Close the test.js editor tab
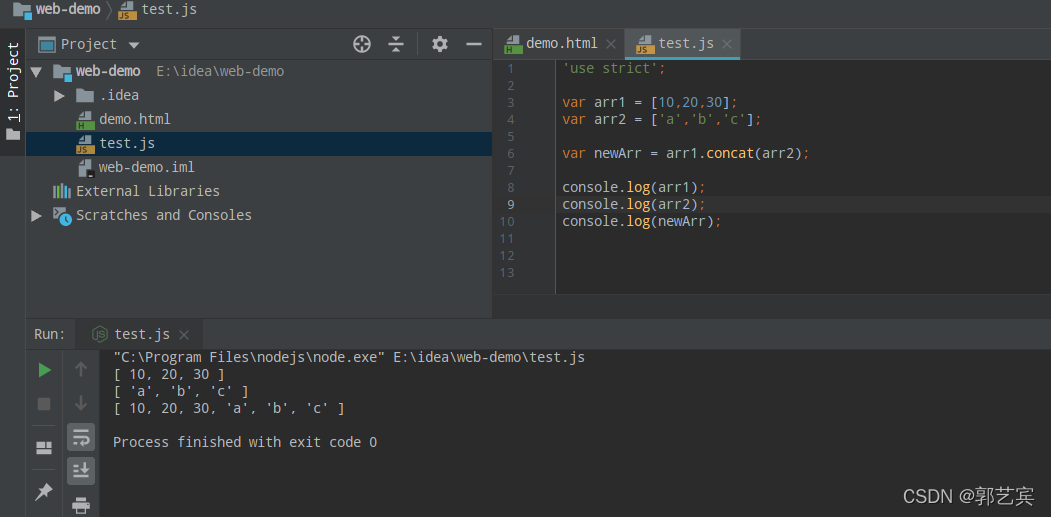Viewport: 1051px width, 517px height. (x=727, y=44)
